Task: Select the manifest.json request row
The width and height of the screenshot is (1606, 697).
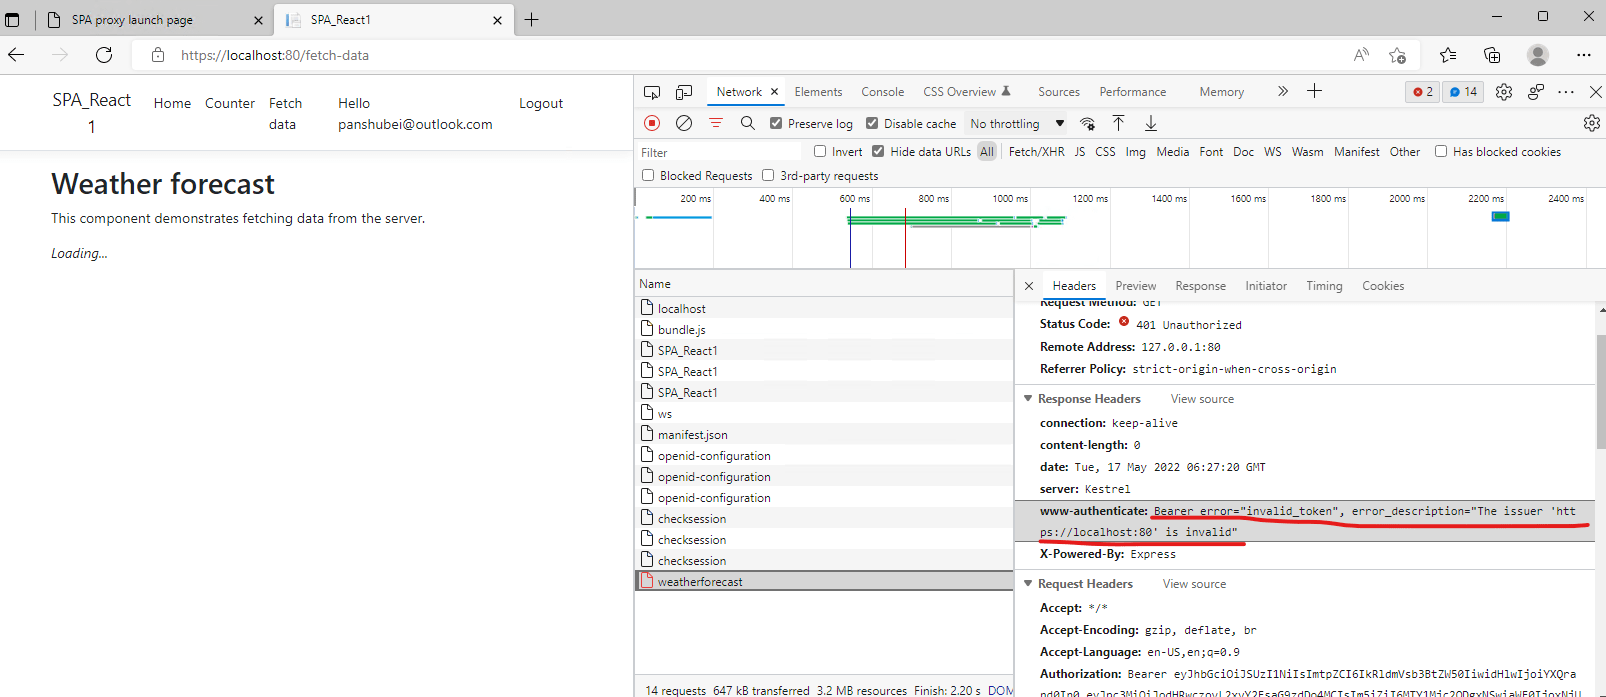Action: [824, 435]
